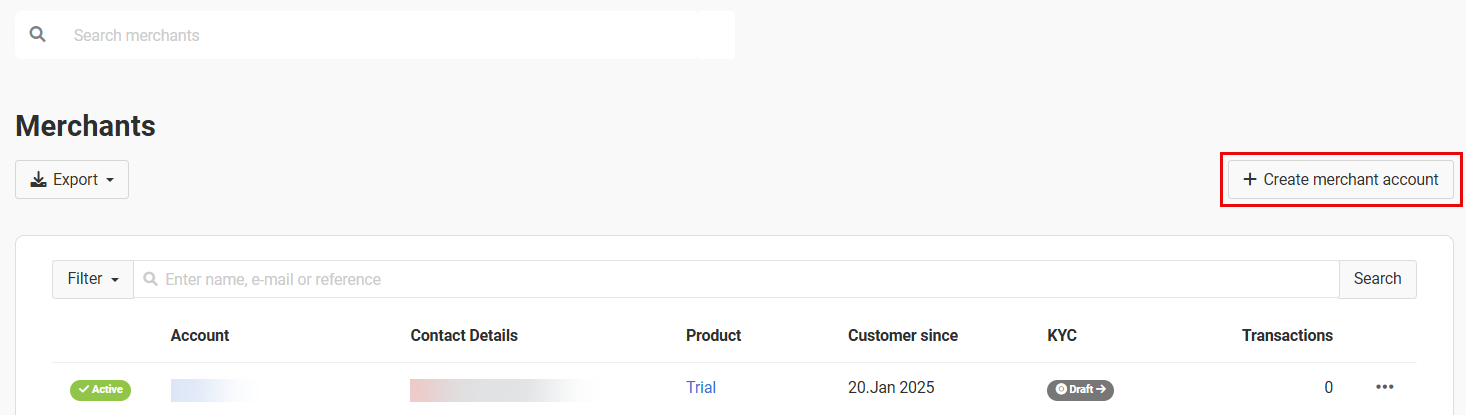Open the Export dropdown caret

pyautogui.click(x=109, y=181)
